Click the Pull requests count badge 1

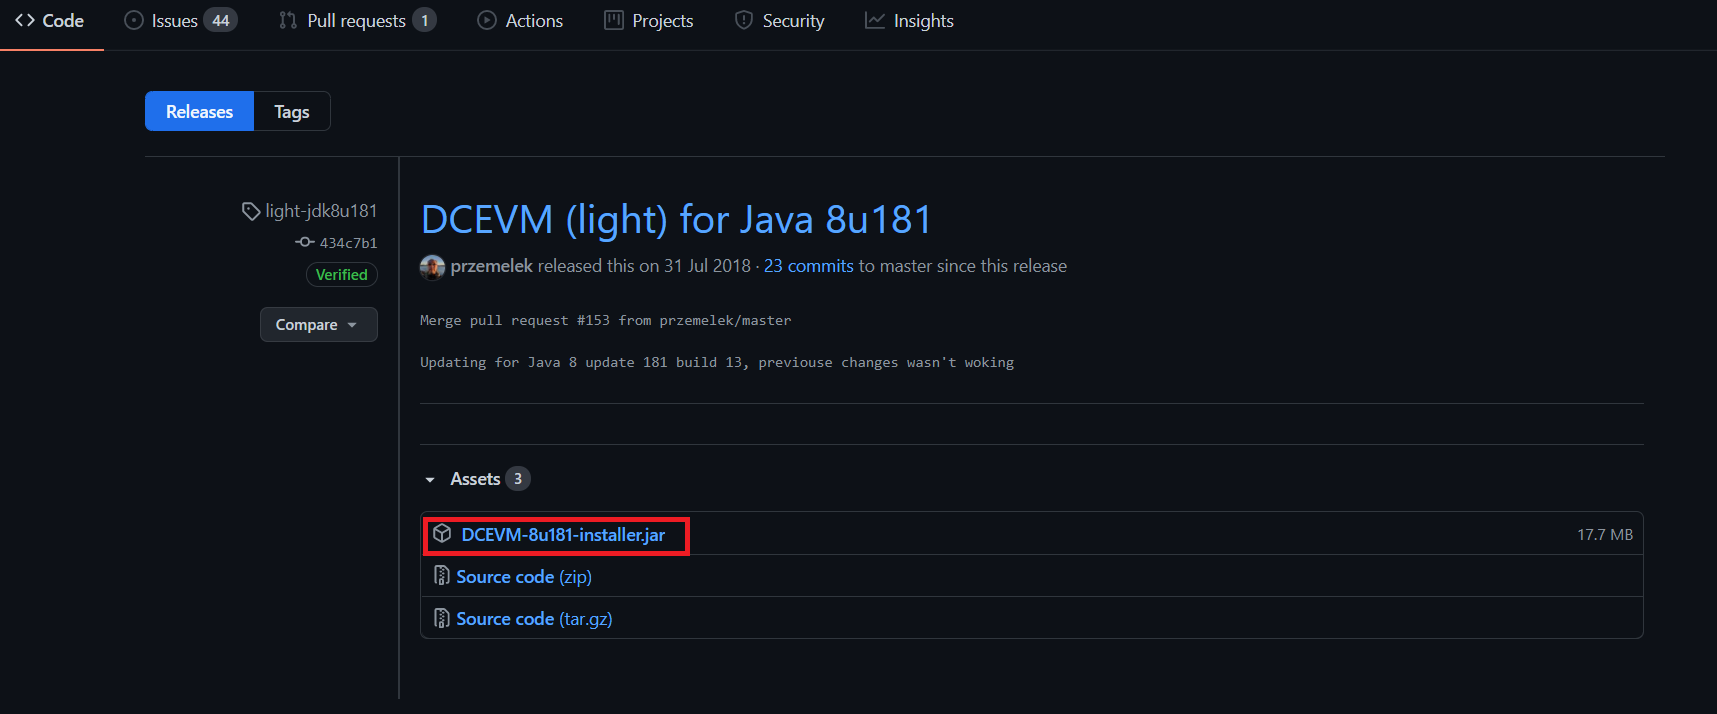[x=425, y=21]
